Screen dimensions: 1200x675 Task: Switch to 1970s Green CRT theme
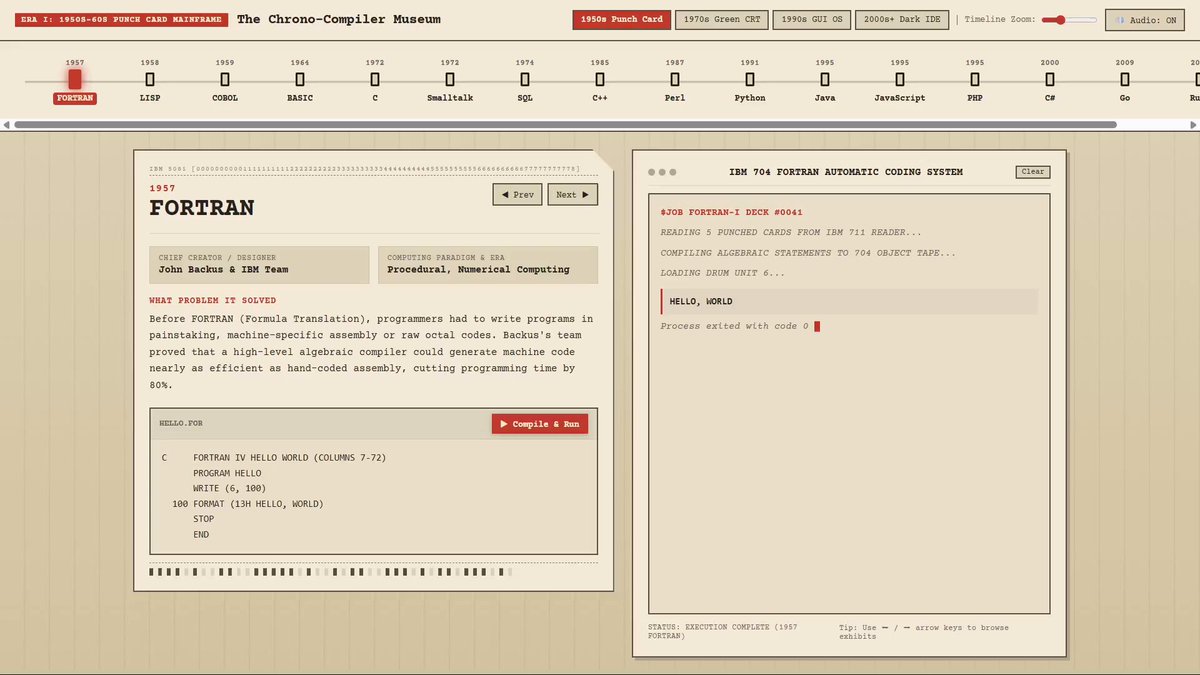[x=723, y=19]
